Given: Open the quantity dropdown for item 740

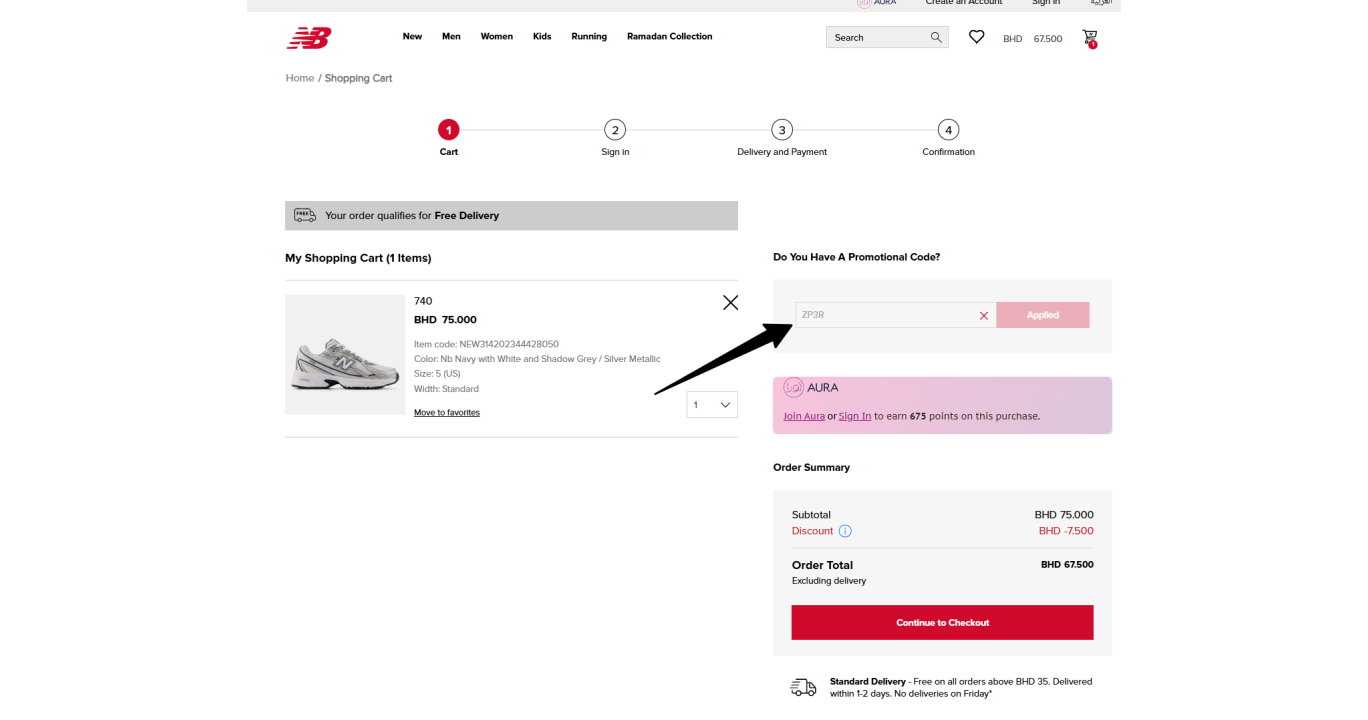Looking at the screenshot, I should coord(712,405).
